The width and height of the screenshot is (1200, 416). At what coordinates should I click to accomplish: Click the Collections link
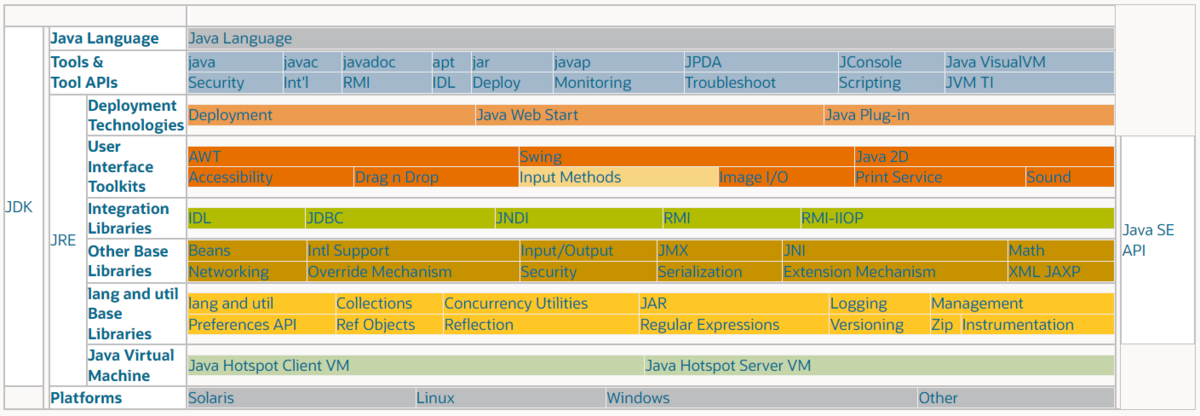pyautogui.click(x=374, y=303)
